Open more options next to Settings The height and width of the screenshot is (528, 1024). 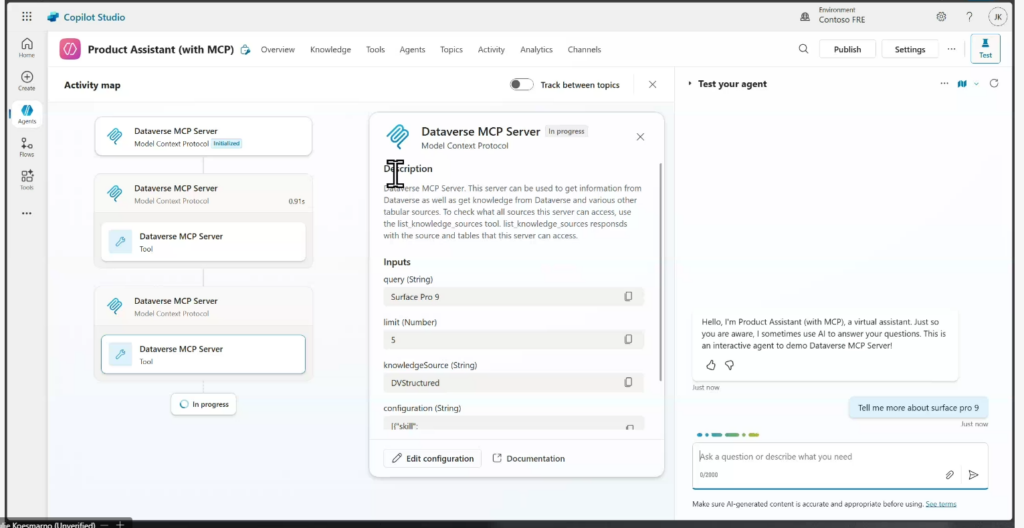pyautogui.click(x=952, y=49)
